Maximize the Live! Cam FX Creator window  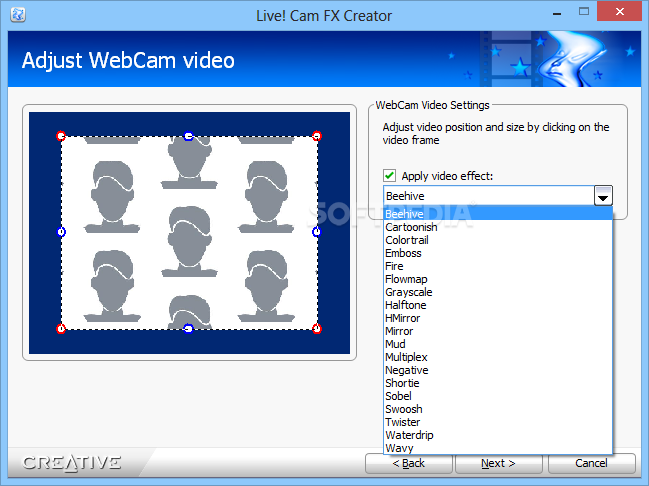[x=584, y=12]
